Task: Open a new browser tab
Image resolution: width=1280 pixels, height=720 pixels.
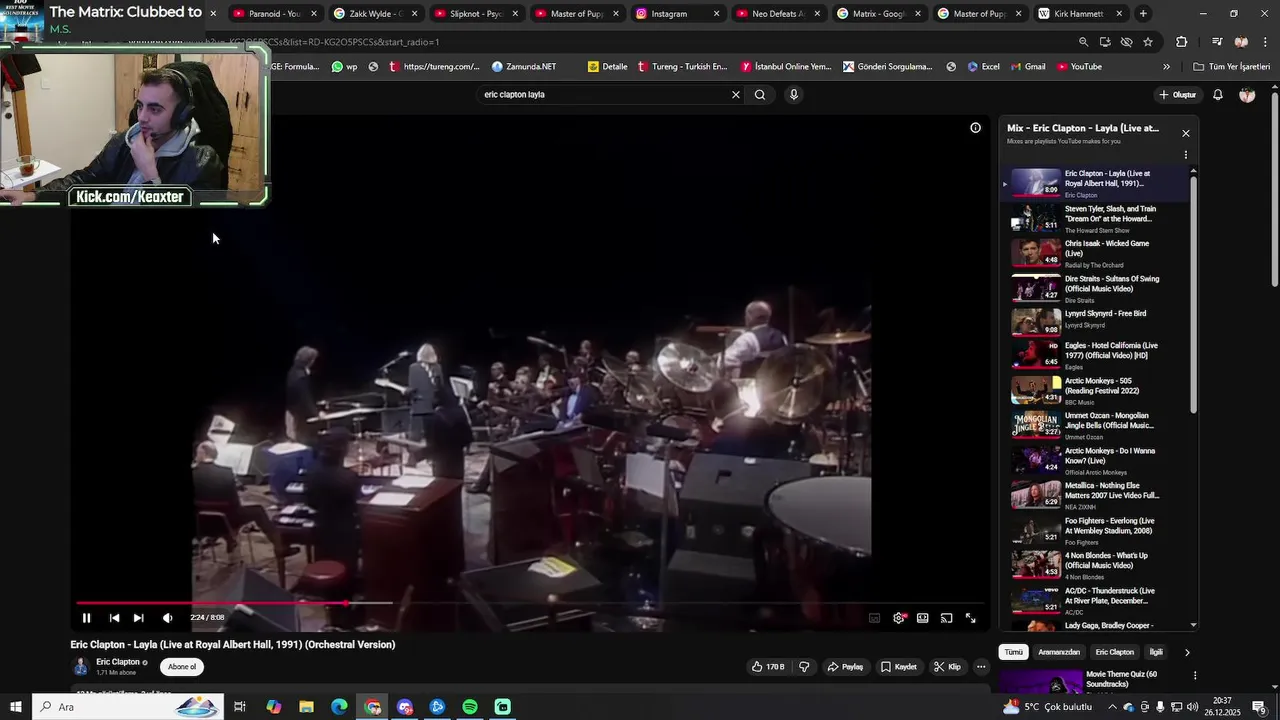Action: pyautogui.click(x=1143, y=14)
